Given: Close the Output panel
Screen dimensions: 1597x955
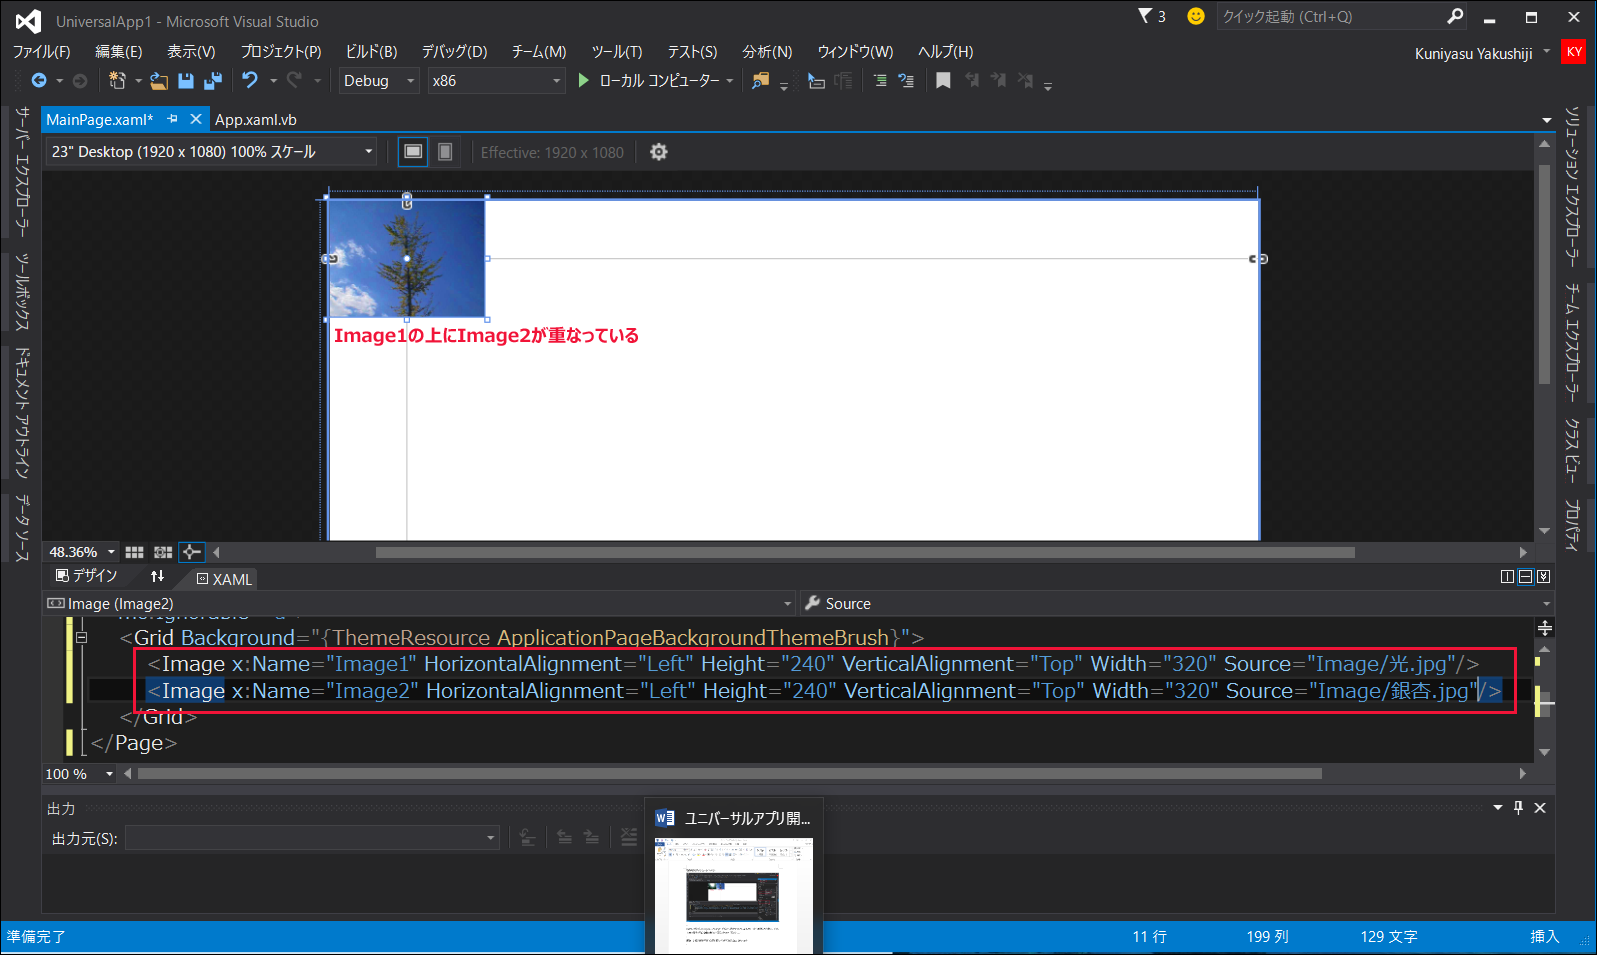Looking at the screenshot, I should (1540, 808).
